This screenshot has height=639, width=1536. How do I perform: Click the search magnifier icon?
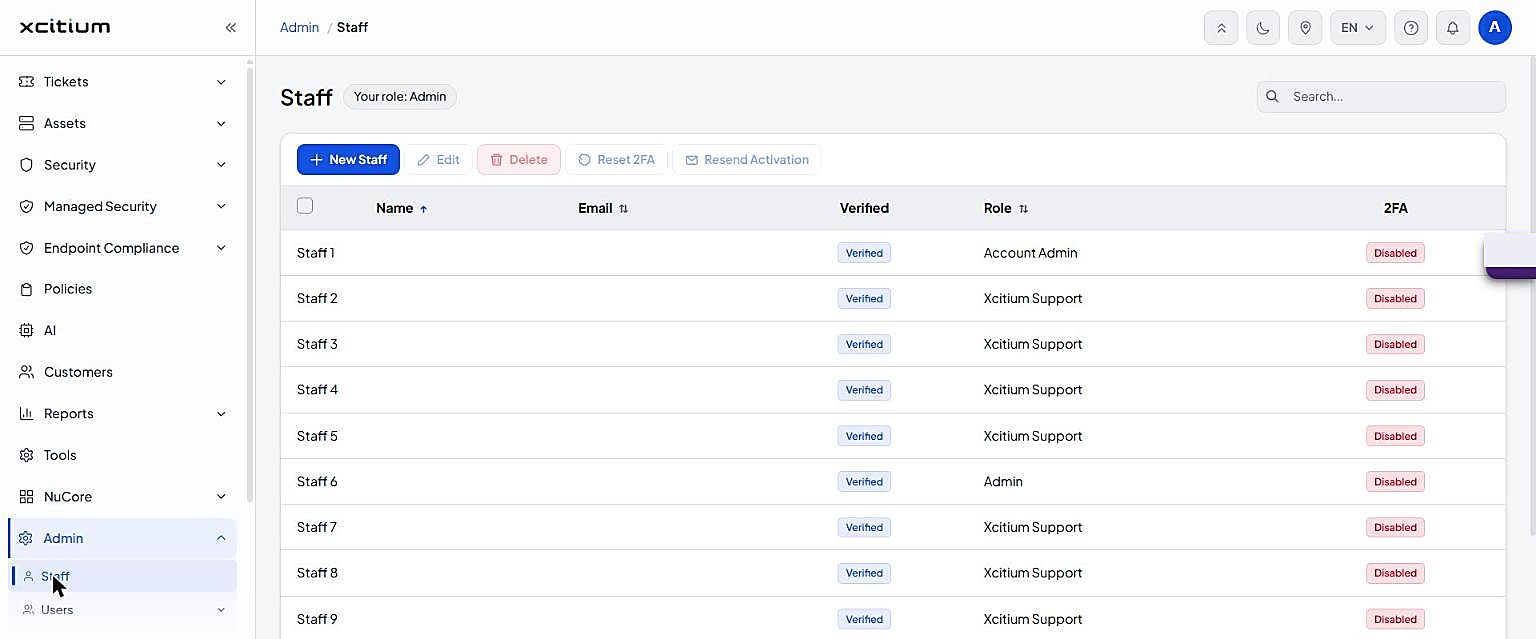point(1273,97)
